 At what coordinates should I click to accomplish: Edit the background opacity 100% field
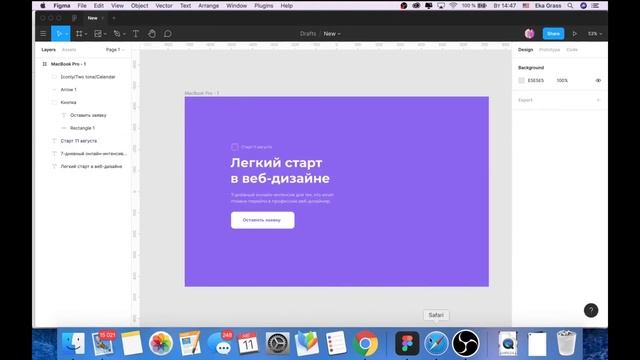point(562,80)
